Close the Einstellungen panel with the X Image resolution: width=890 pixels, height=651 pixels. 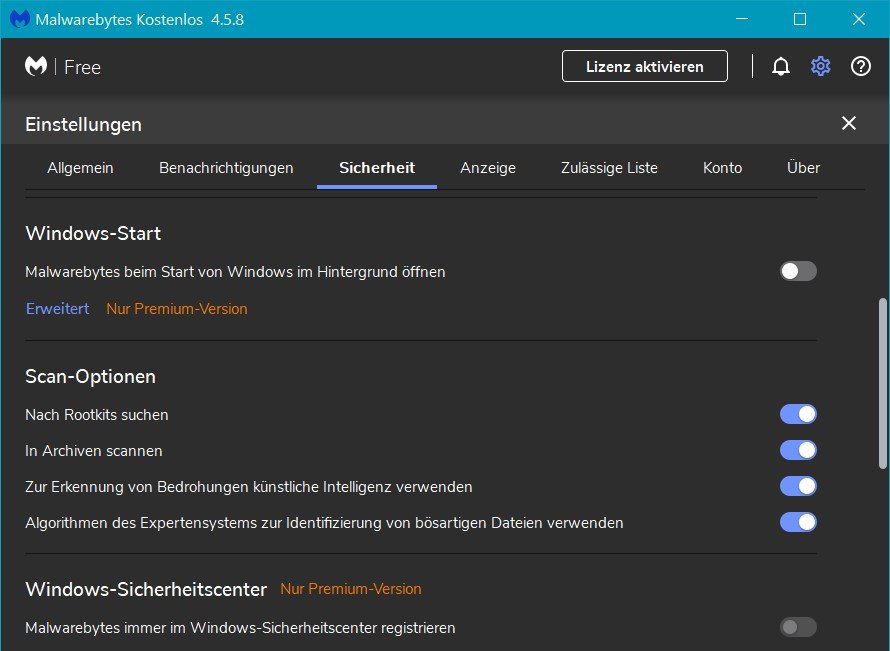tap(849, 123)
